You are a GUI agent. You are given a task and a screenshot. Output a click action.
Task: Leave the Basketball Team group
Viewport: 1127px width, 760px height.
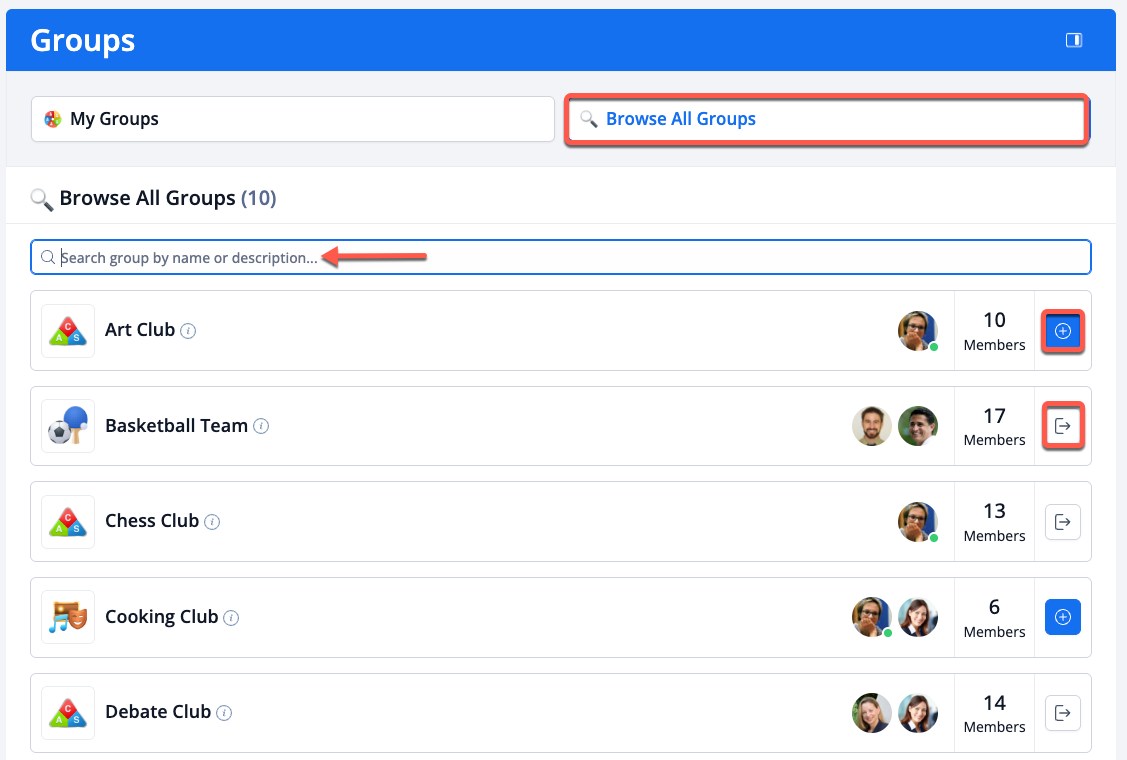1062,426
